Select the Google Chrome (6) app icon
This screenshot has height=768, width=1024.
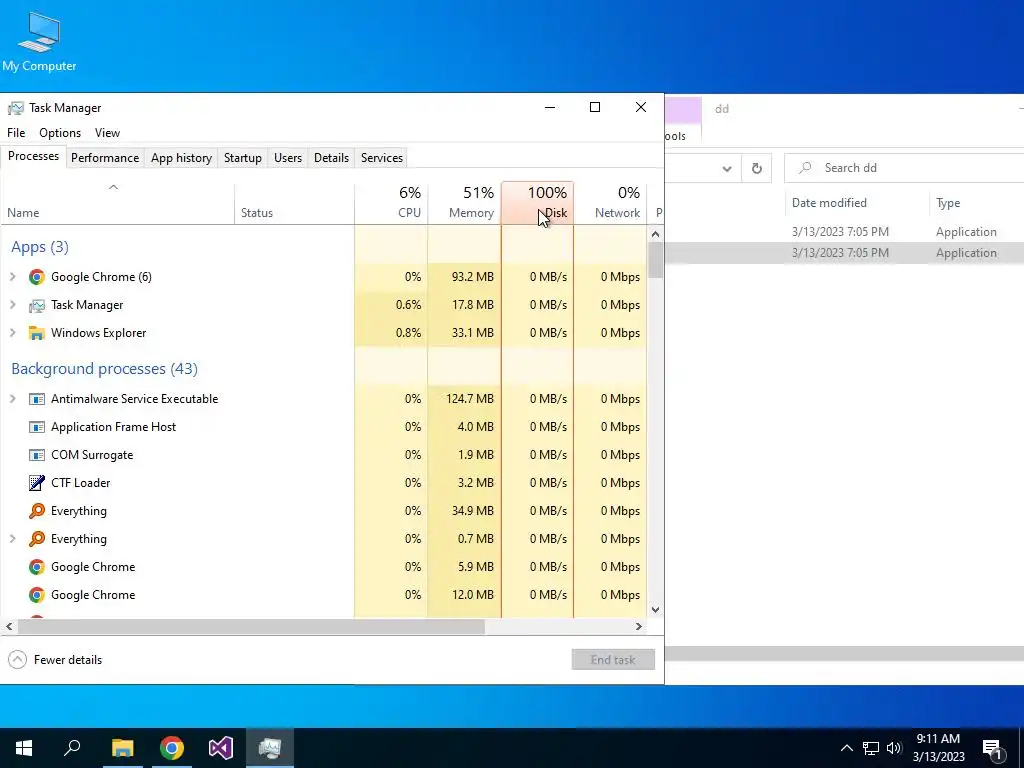coord(37,277)
